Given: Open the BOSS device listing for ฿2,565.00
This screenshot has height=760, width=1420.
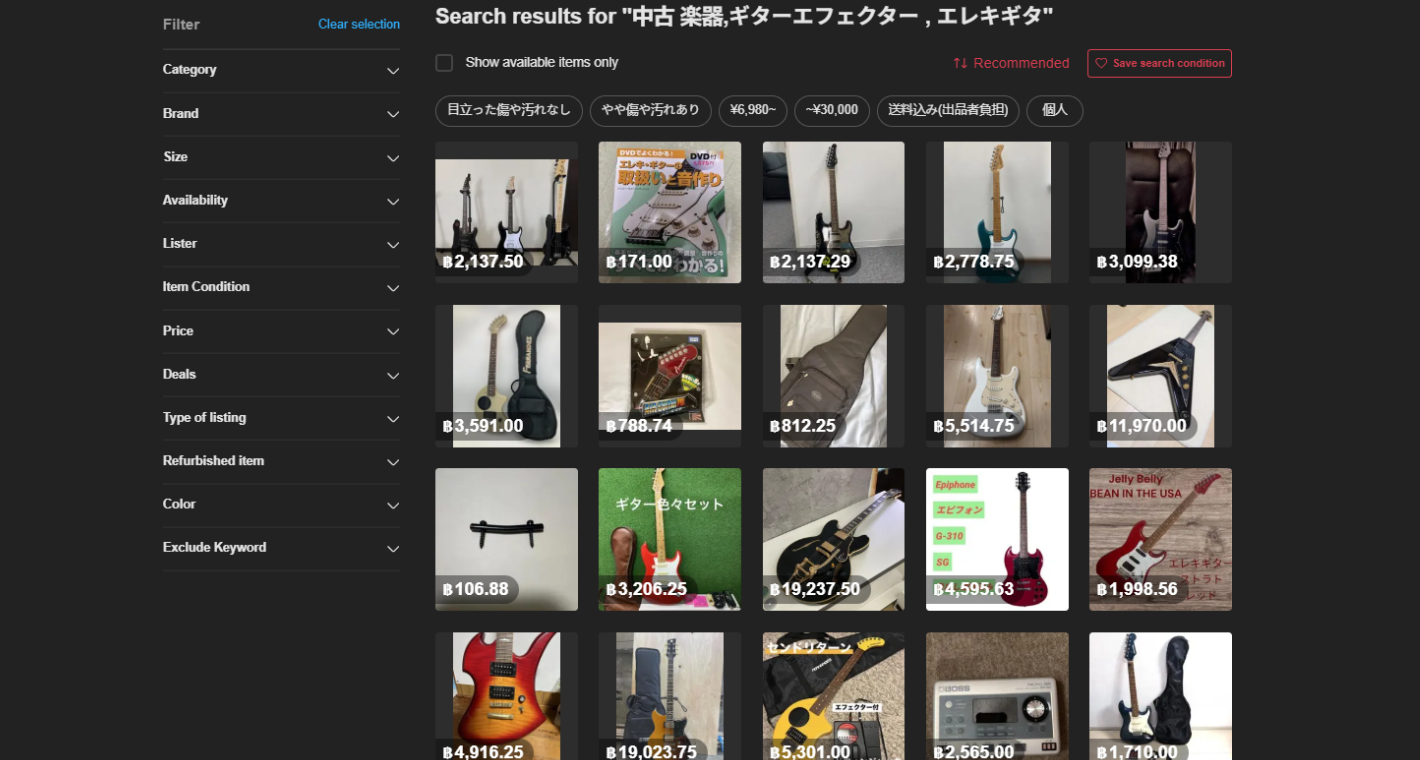Looking at the screenshot, I should click(997, 695).
